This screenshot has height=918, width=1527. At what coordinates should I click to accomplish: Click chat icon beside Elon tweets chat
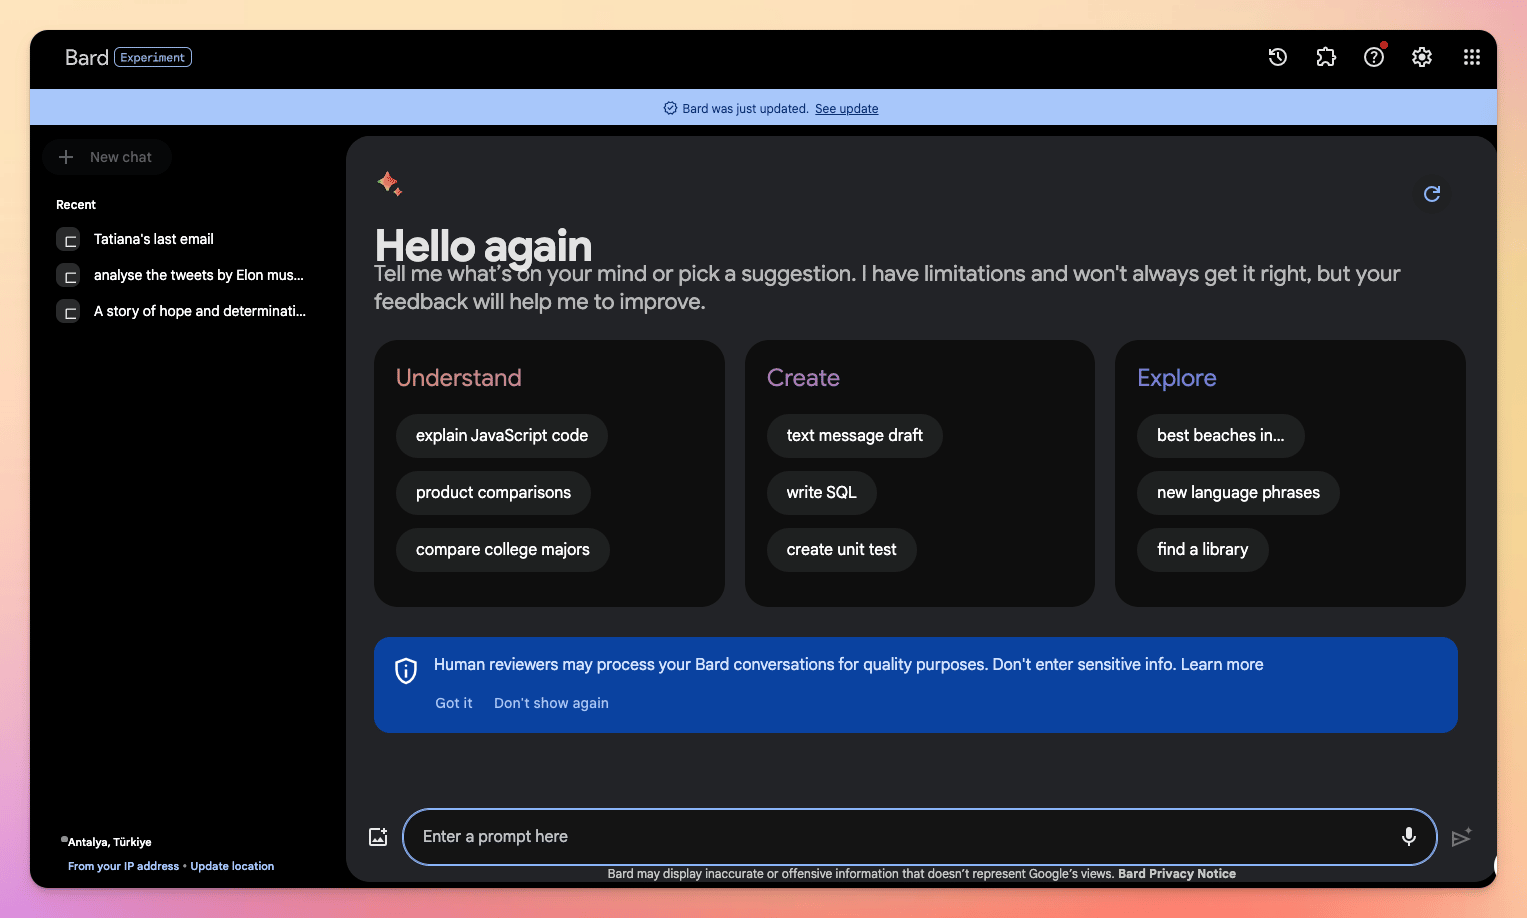[68, 276]
